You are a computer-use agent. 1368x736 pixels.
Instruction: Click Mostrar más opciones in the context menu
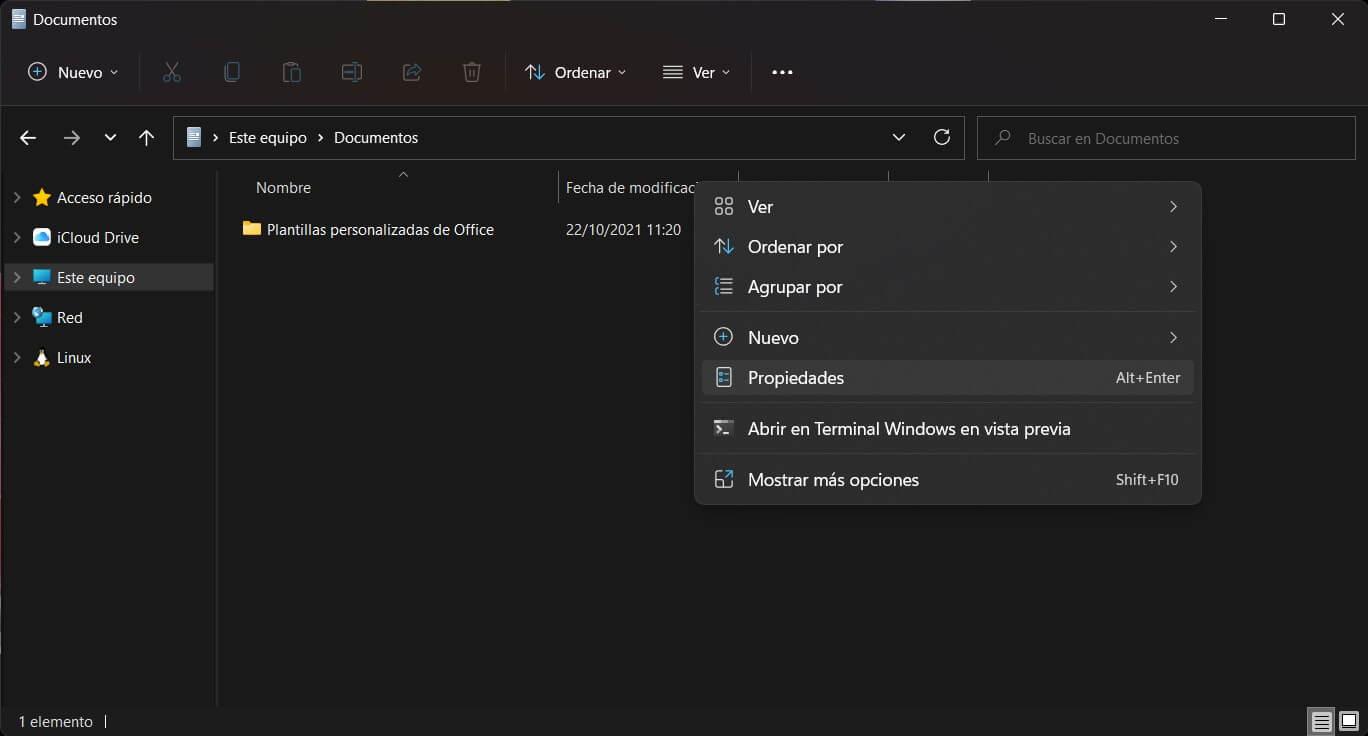[x=833, y=479]
